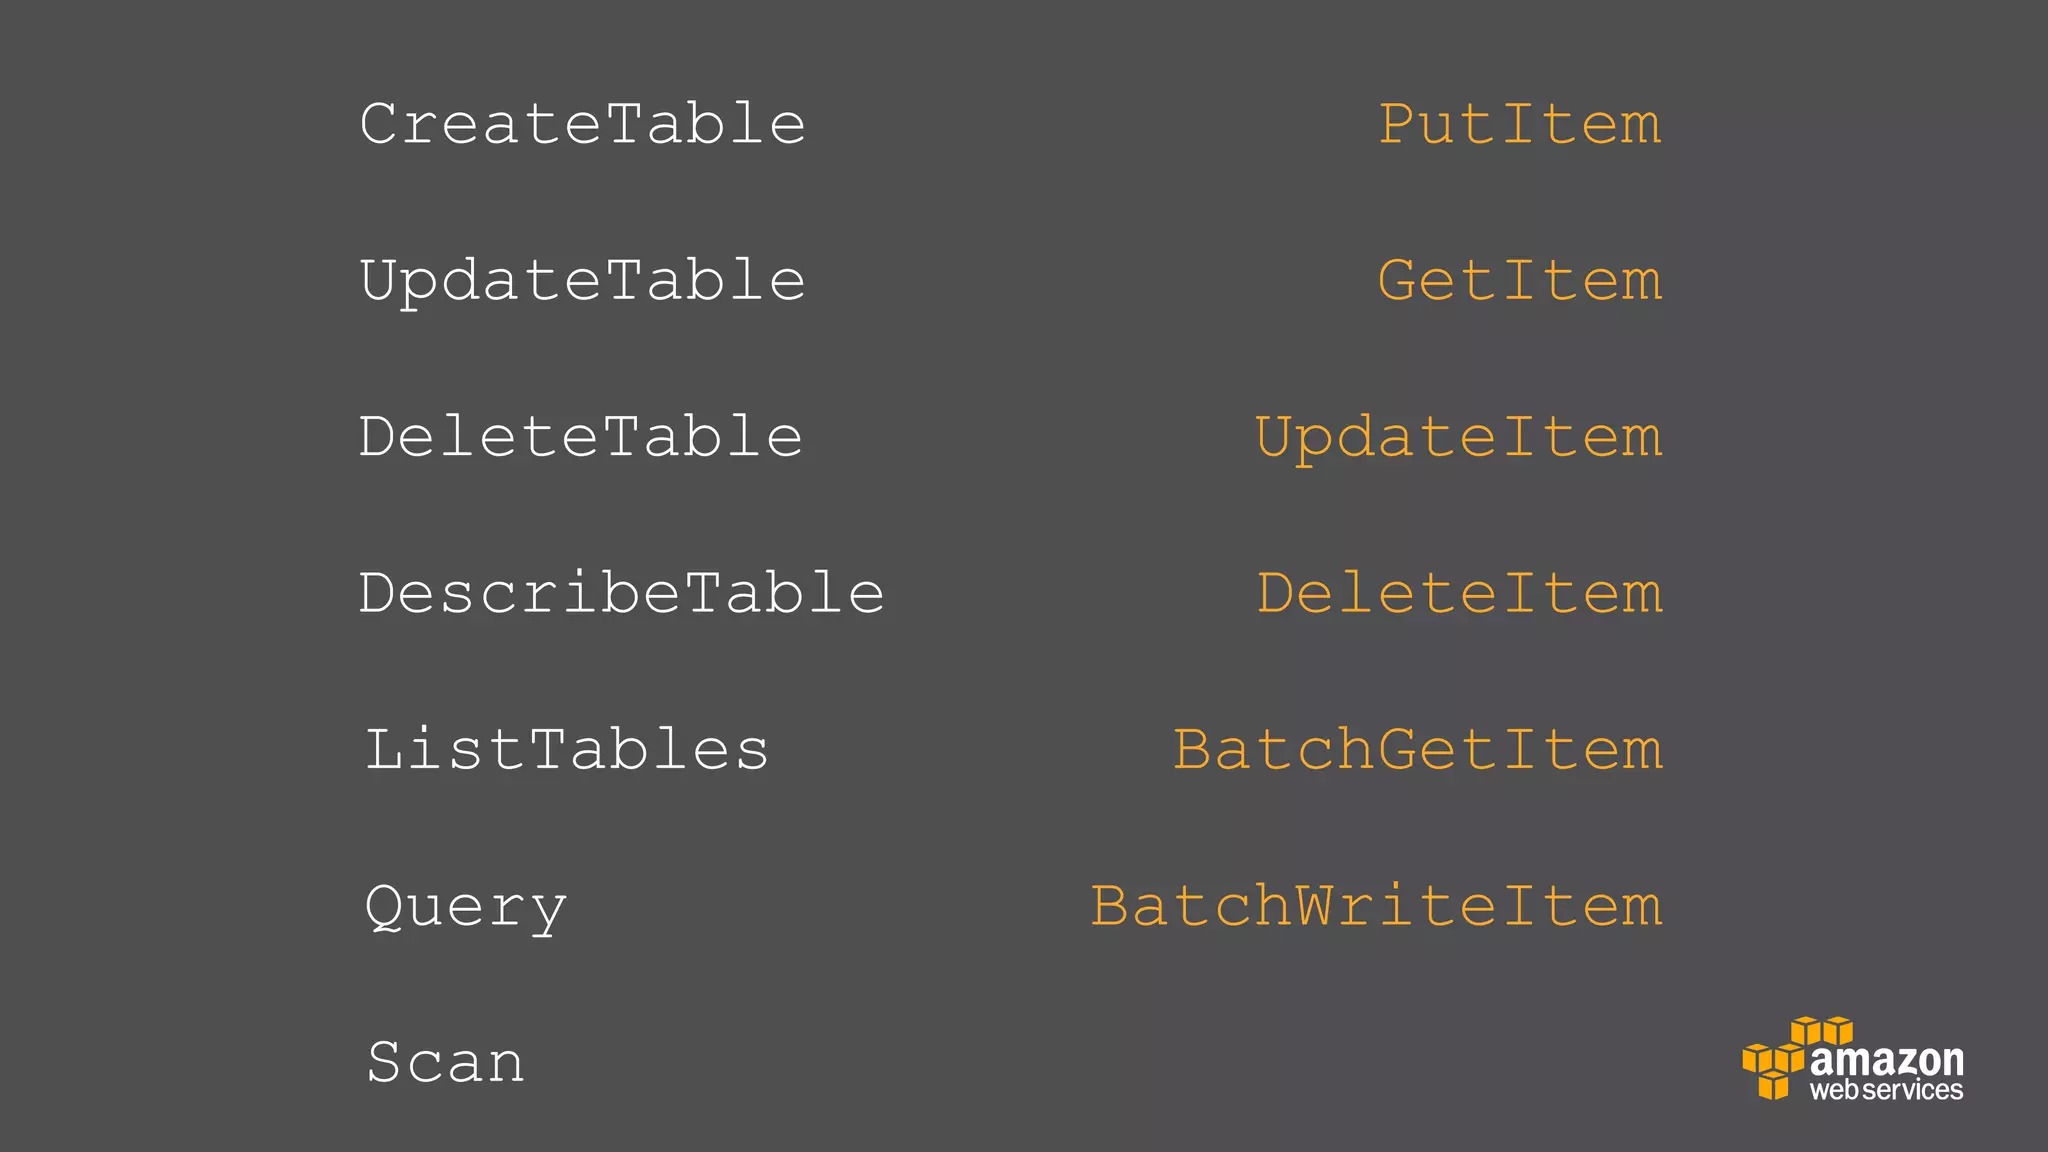
Task: Select the DescribeTable text
Action: pyautogui.click(x=622, y=593)
